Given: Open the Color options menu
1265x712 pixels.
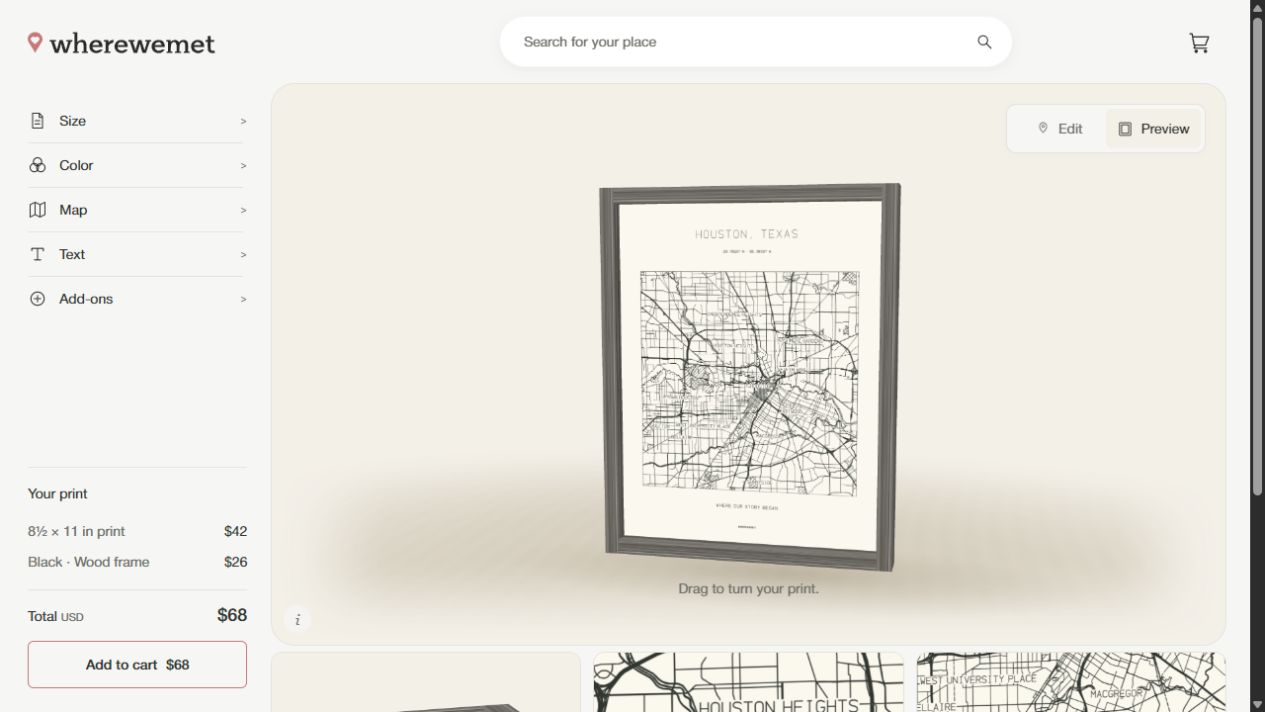Looking at the screenshot, I should pyautogui.click(x=137, y=165).
